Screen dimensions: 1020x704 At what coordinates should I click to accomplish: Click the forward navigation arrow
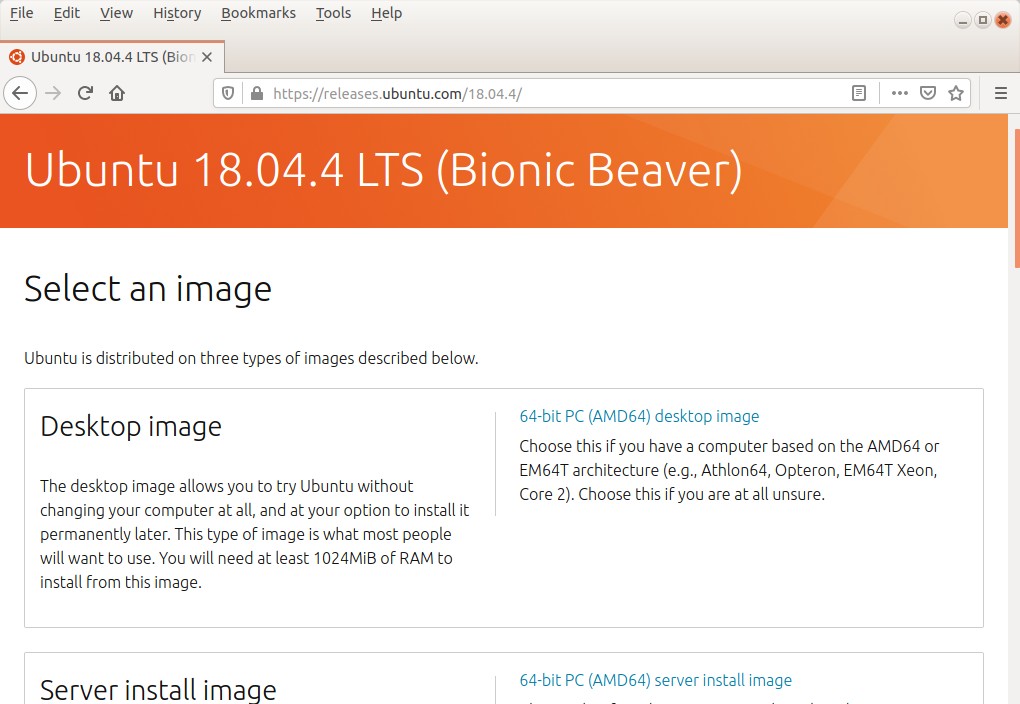53,93
